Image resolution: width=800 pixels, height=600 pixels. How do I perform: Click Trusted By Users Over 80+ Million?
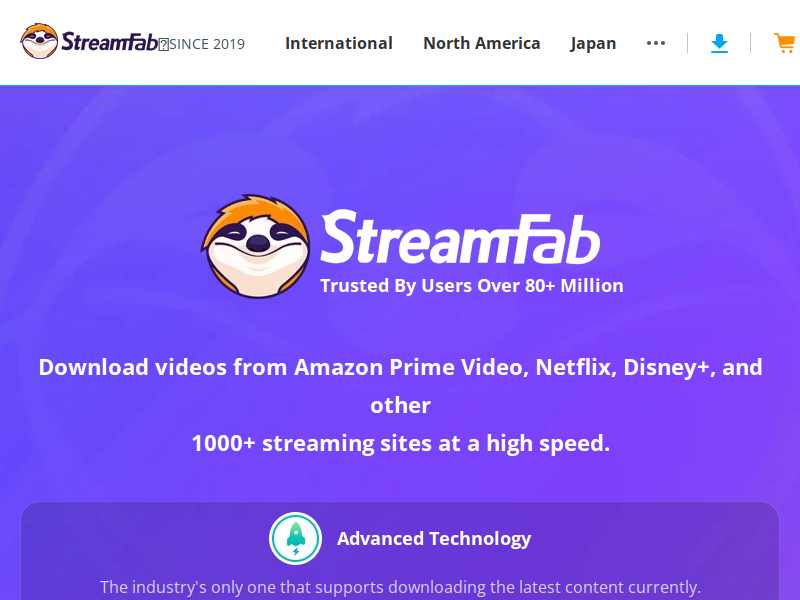tap(472, 286)
